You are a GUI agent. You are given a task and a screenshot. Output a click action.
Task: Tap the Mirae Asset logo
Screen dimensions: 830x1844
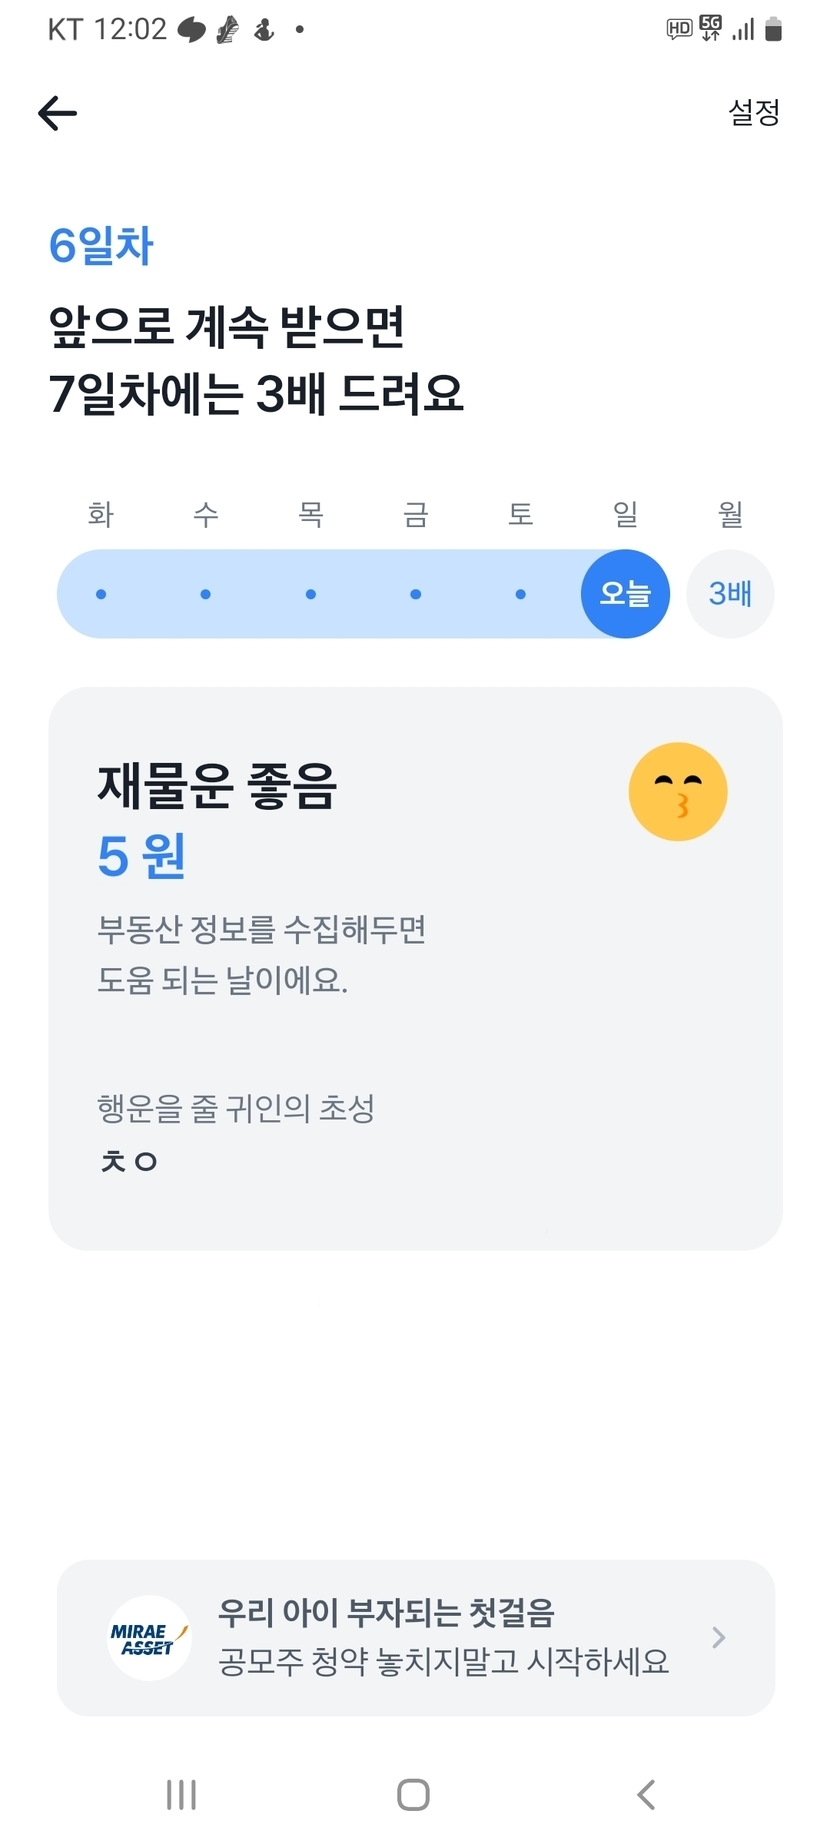pos(149,1637)
